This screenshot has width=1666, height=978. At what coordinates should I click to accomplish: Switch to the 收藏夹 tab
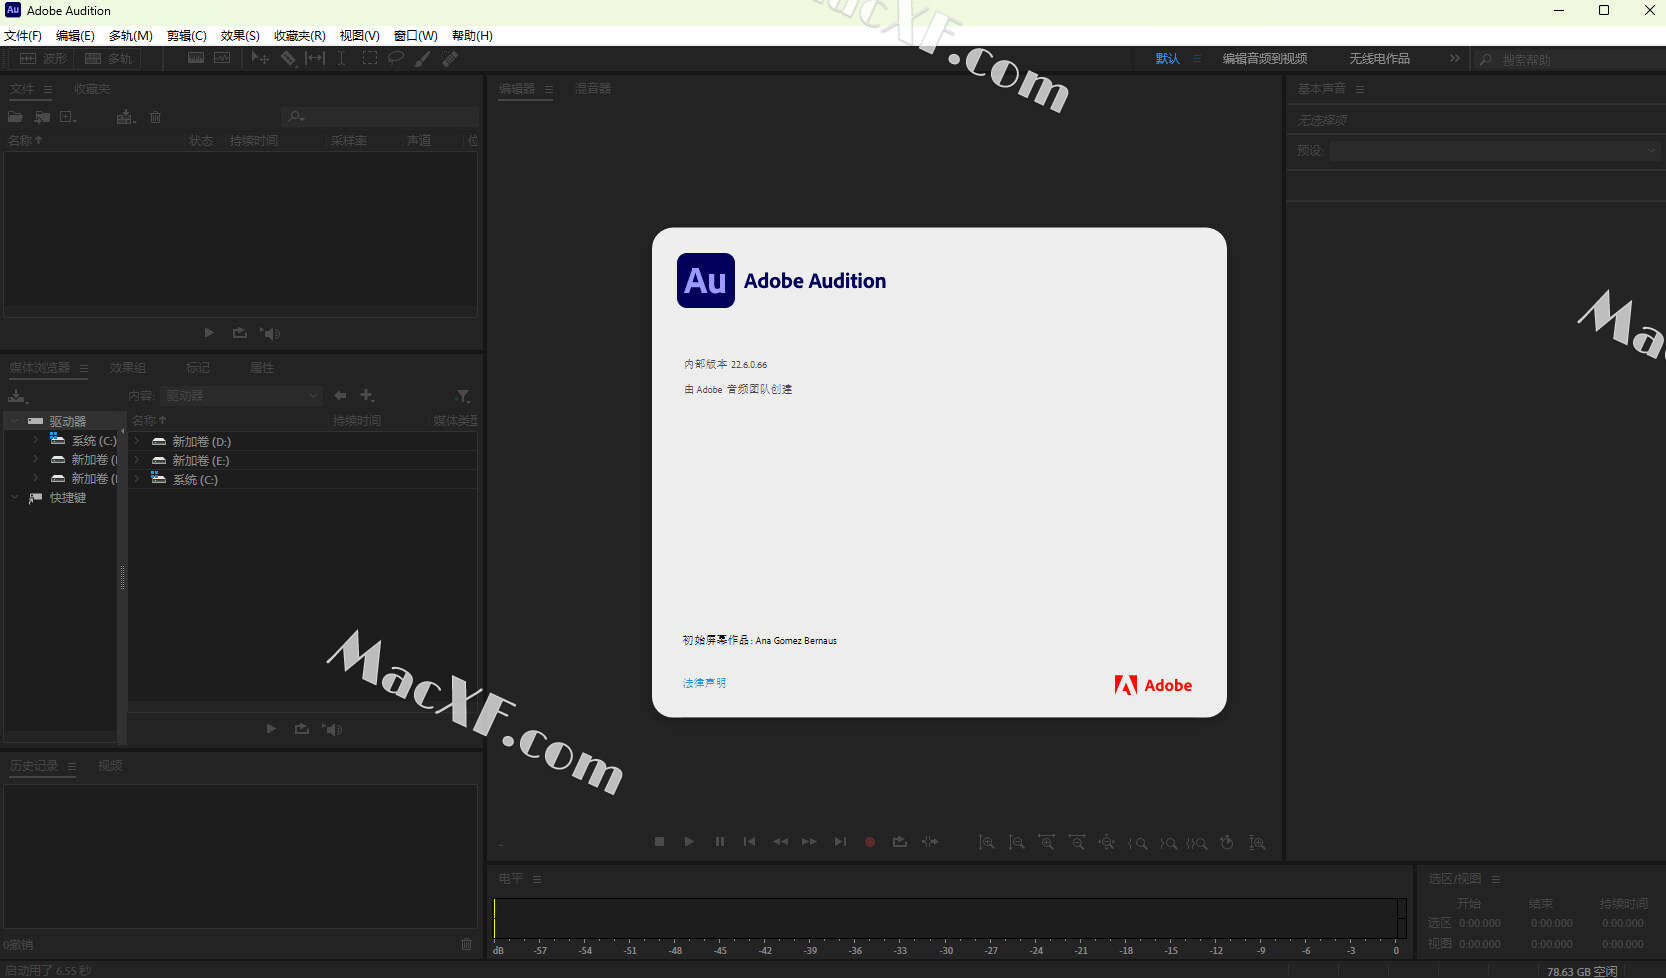click(92, 89)
